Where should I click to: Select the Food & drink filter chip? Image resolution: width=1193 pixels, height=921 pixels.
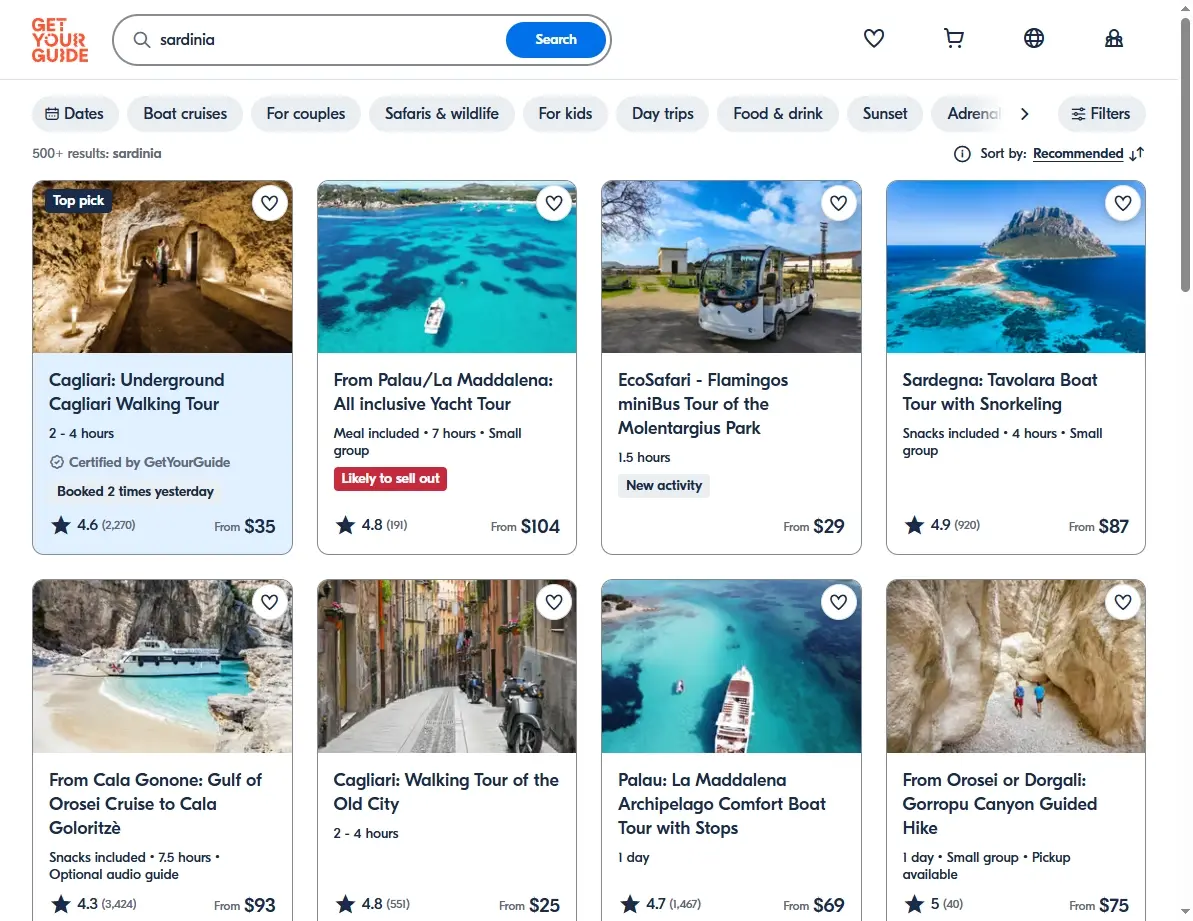click(778, 113)
